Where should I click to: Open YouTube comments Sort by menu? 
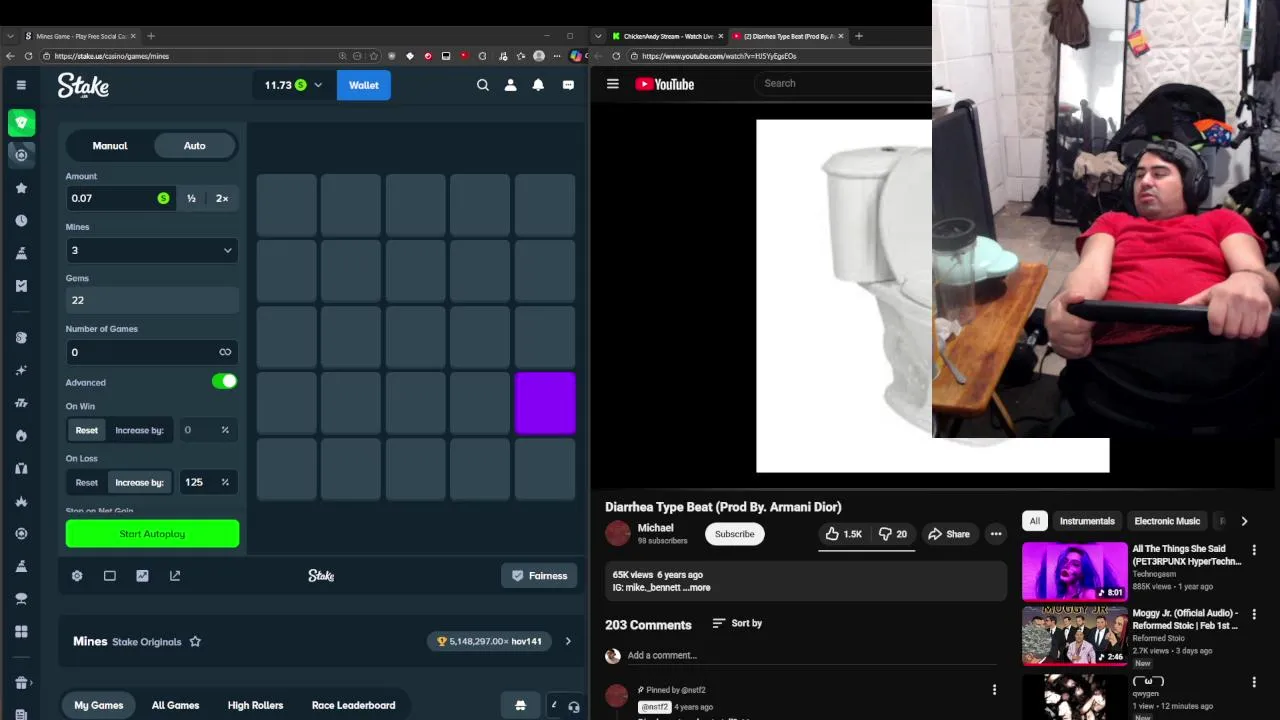(x=737, y=623)
